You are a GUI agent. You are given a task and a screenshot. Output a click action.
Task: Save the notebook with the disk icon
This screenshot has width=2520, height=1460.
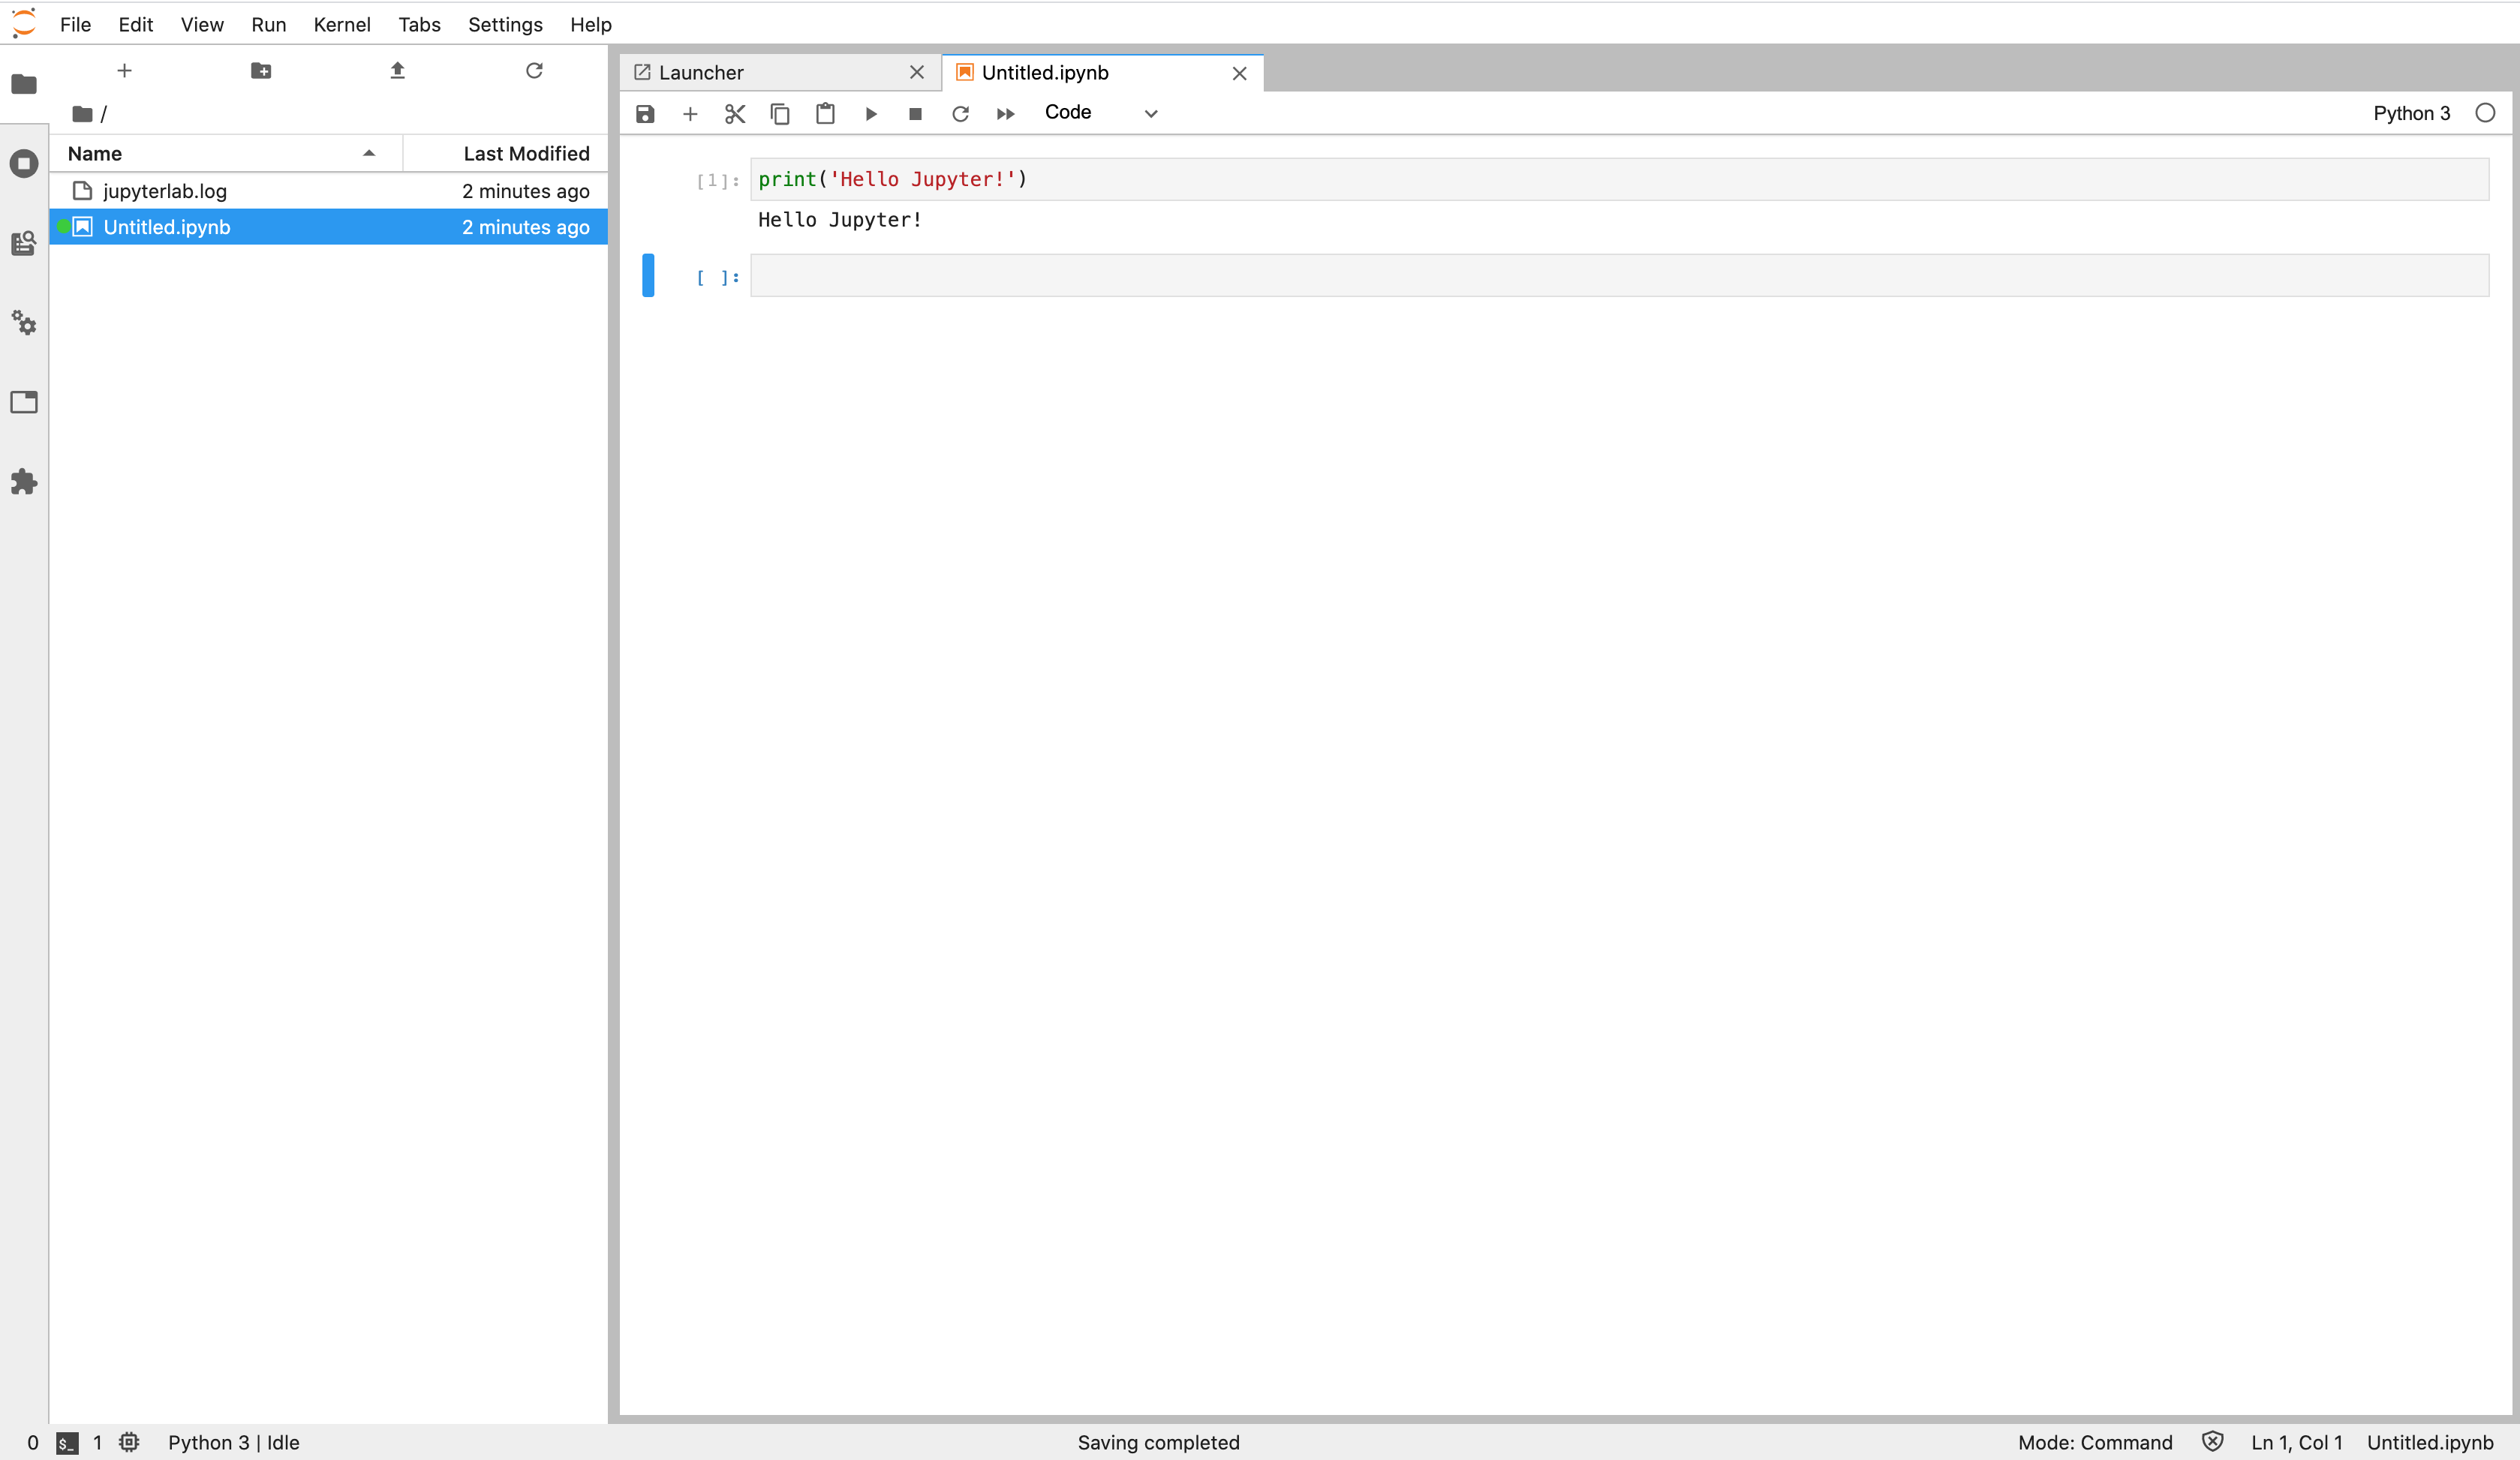645,114
